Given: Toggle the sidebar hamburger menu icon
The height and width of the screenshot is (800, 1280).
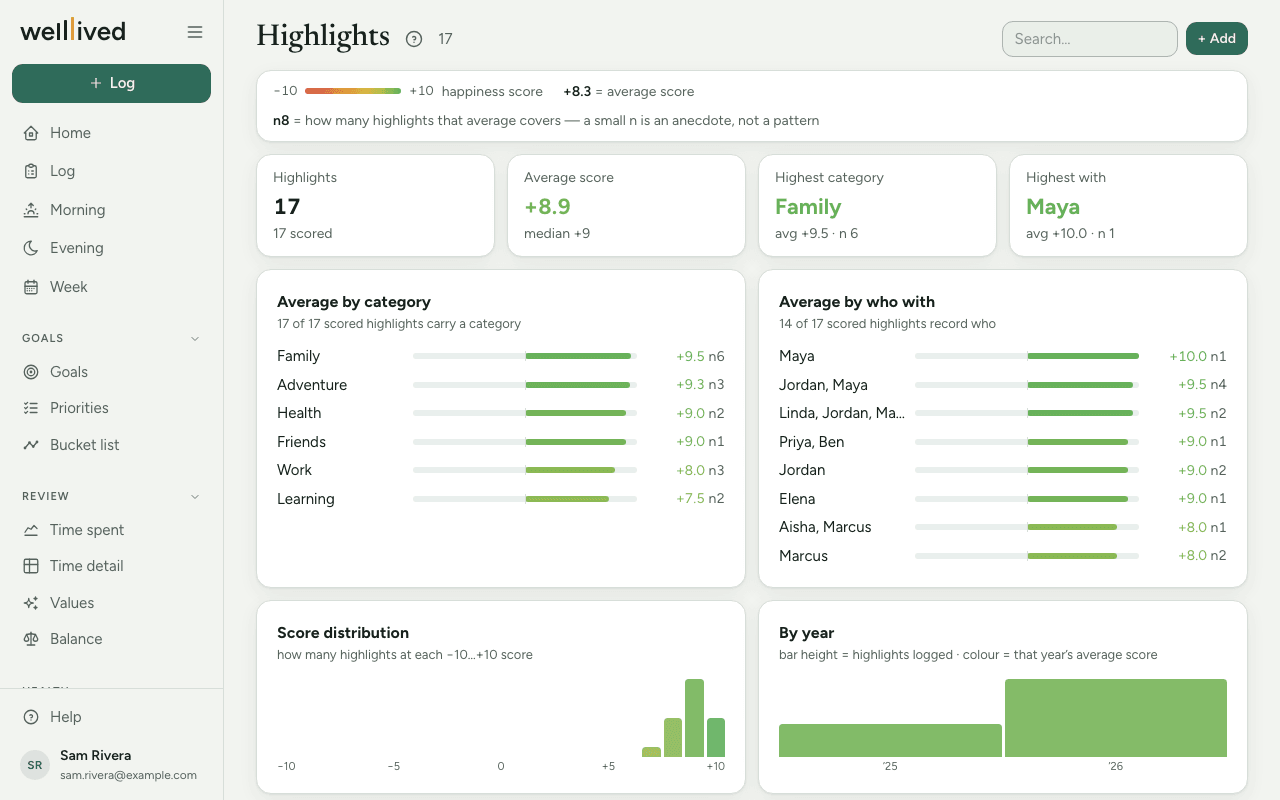Looking at the screenshot, I should (195, 32).
